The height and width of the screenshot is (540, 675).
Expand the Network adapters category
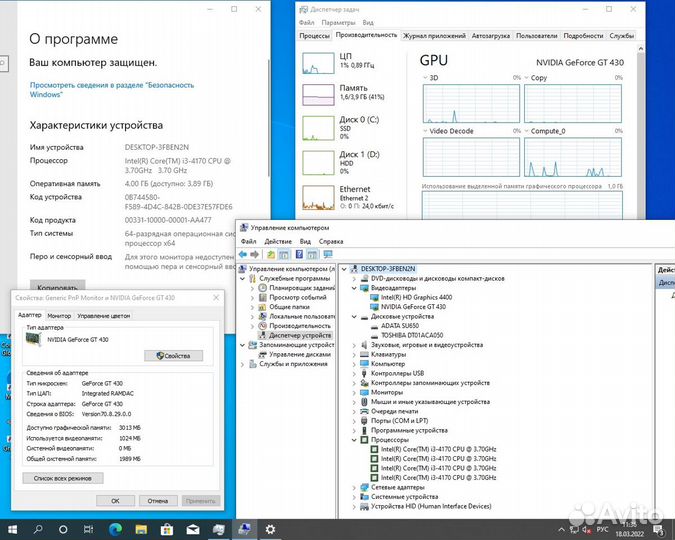click(x=354, y=487)
